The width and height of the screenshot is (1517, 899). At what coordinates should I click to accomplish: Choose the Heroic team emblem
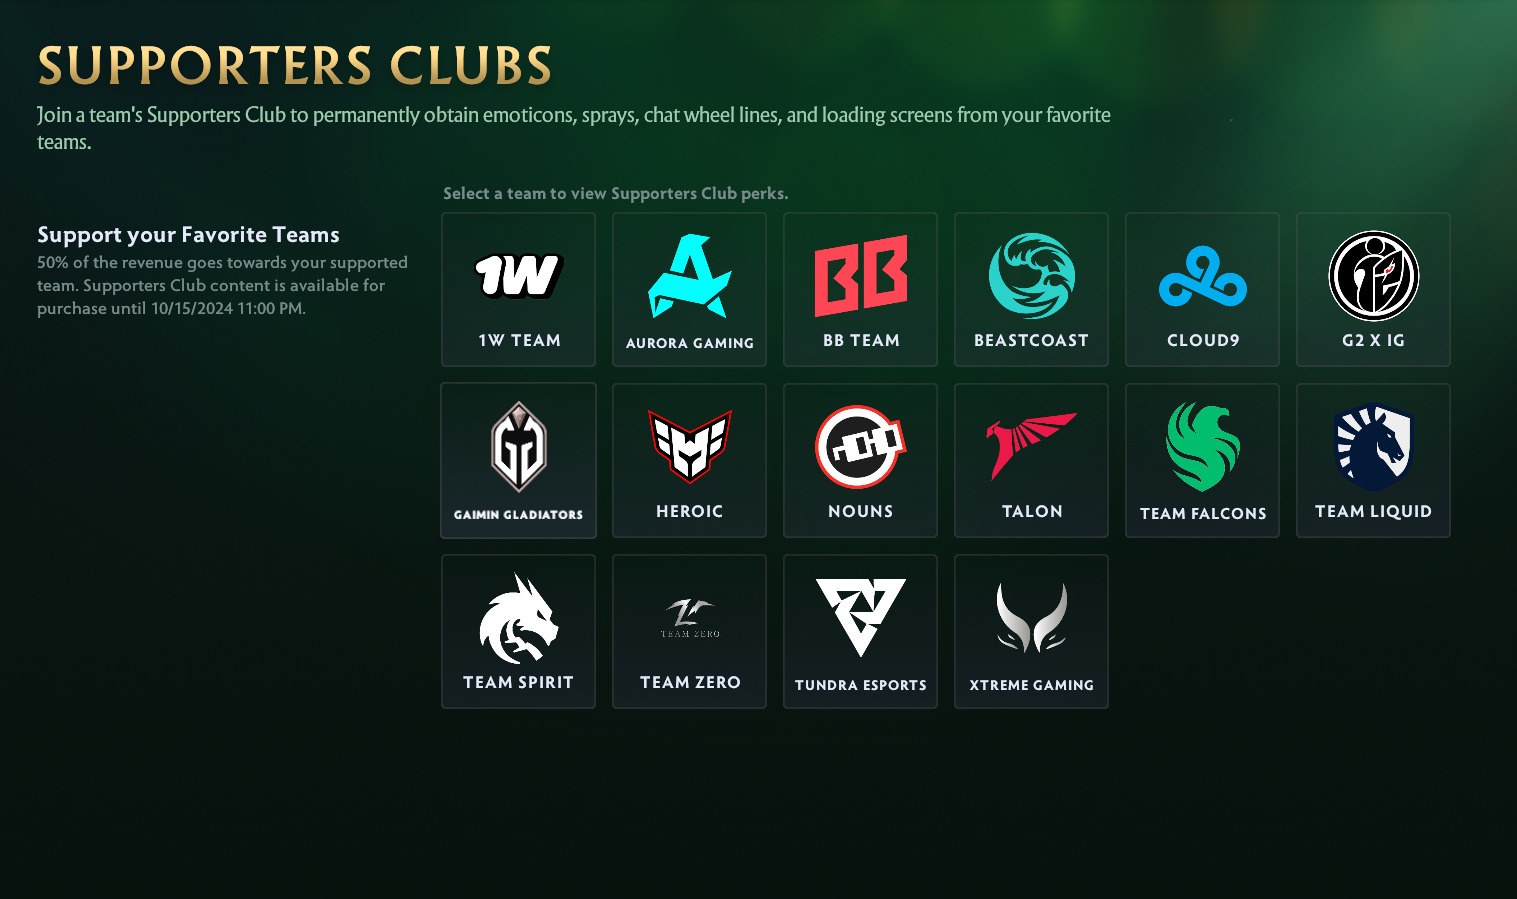pyautogui.click(x=689, y=446)
